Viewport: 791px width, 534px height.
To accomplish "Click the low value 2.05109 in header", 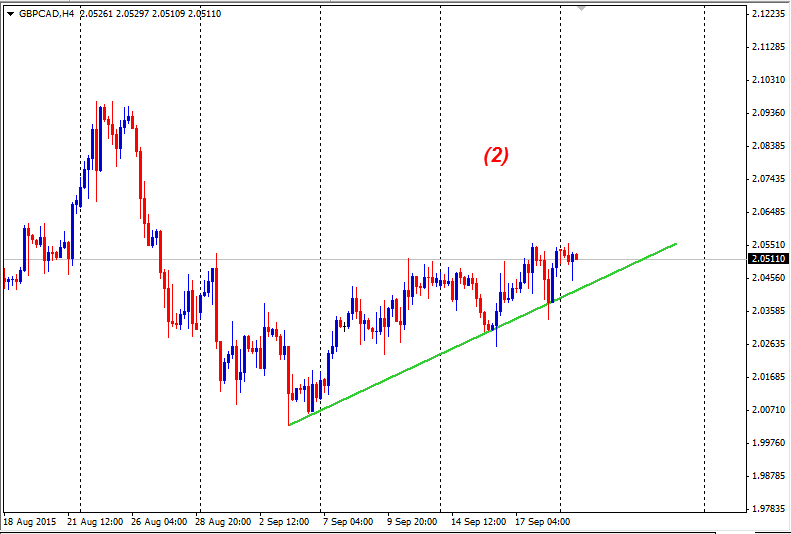I will 168,14.
